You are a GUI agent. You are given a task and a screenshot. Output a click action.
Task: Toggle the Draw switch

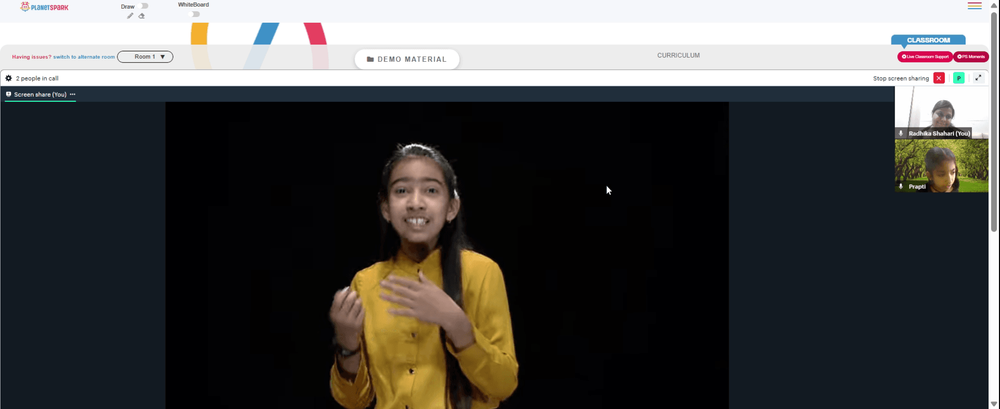point(143,6)
